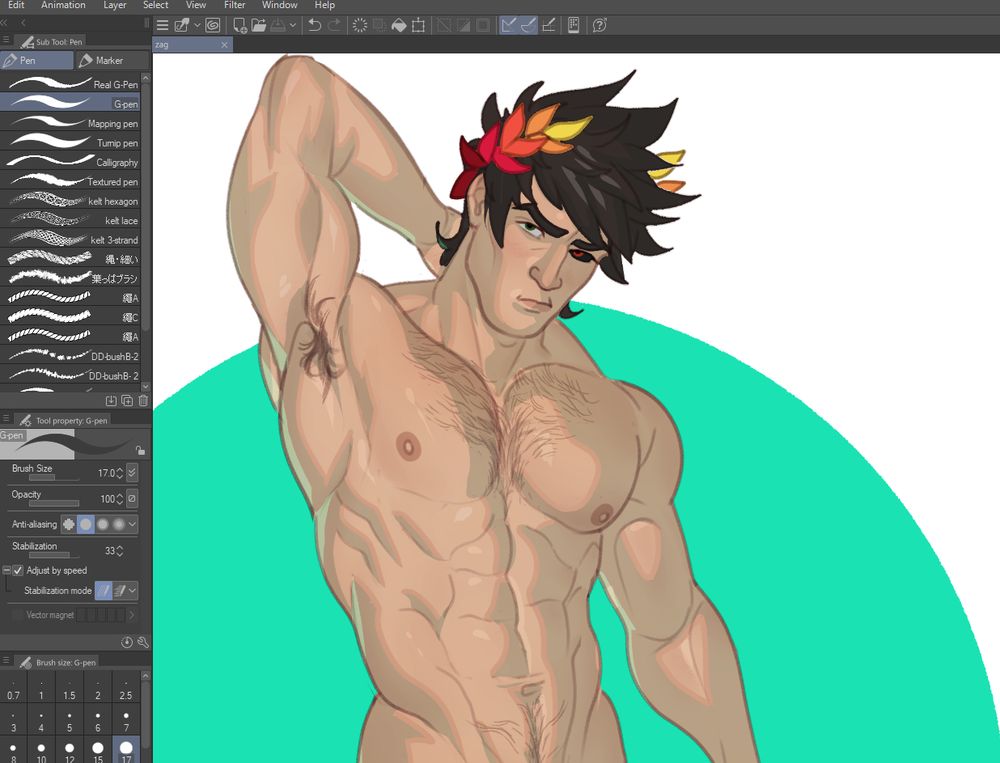Viewport: 1000px width, 763px height.
Task: Toggle the Adjust by speed checkbox
Action: click(x=18, y=570)
